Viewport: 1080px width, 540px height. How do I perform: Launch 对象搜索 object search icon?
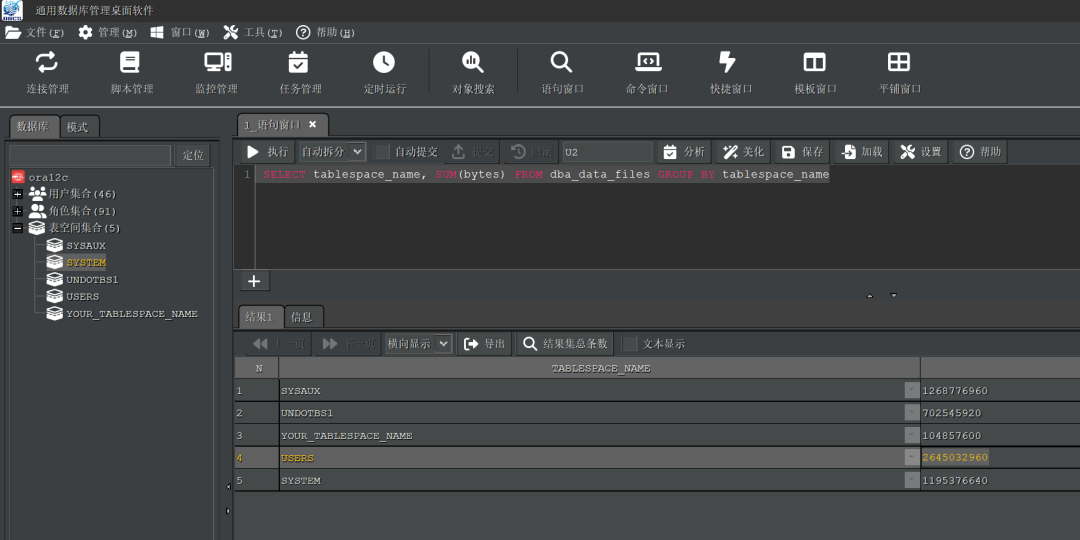click(473, 63)
